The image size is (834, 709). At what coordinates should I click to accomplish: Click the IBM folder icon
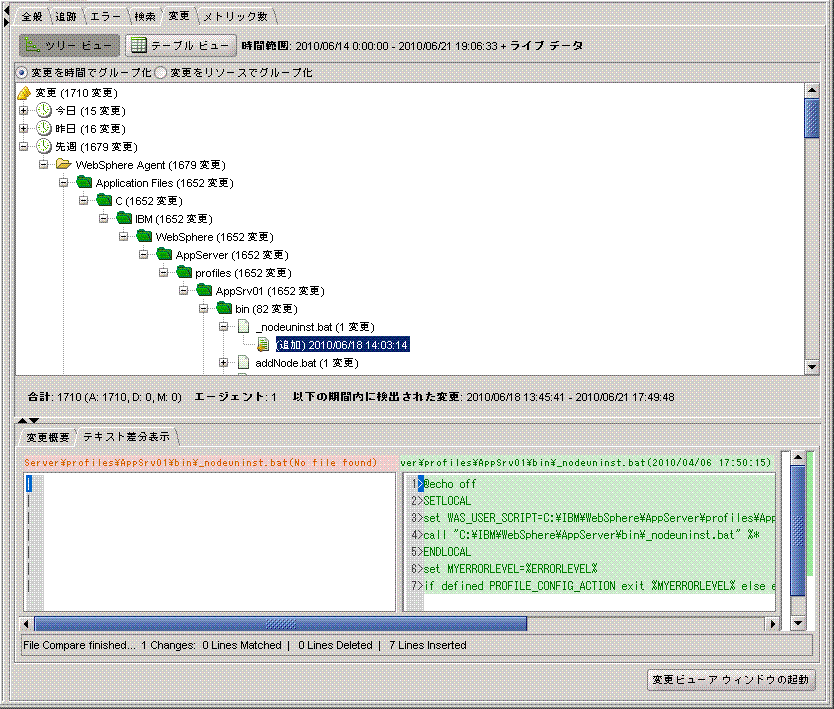124,218
